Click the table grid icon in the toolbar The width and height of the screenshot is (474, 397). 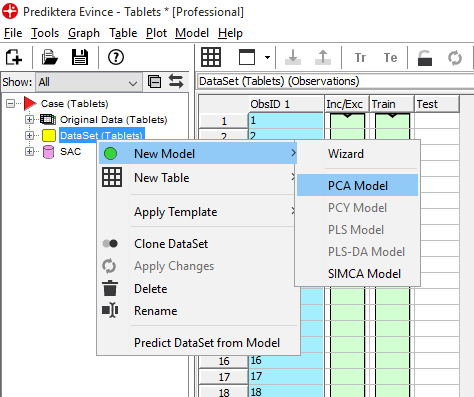[211, 57]
